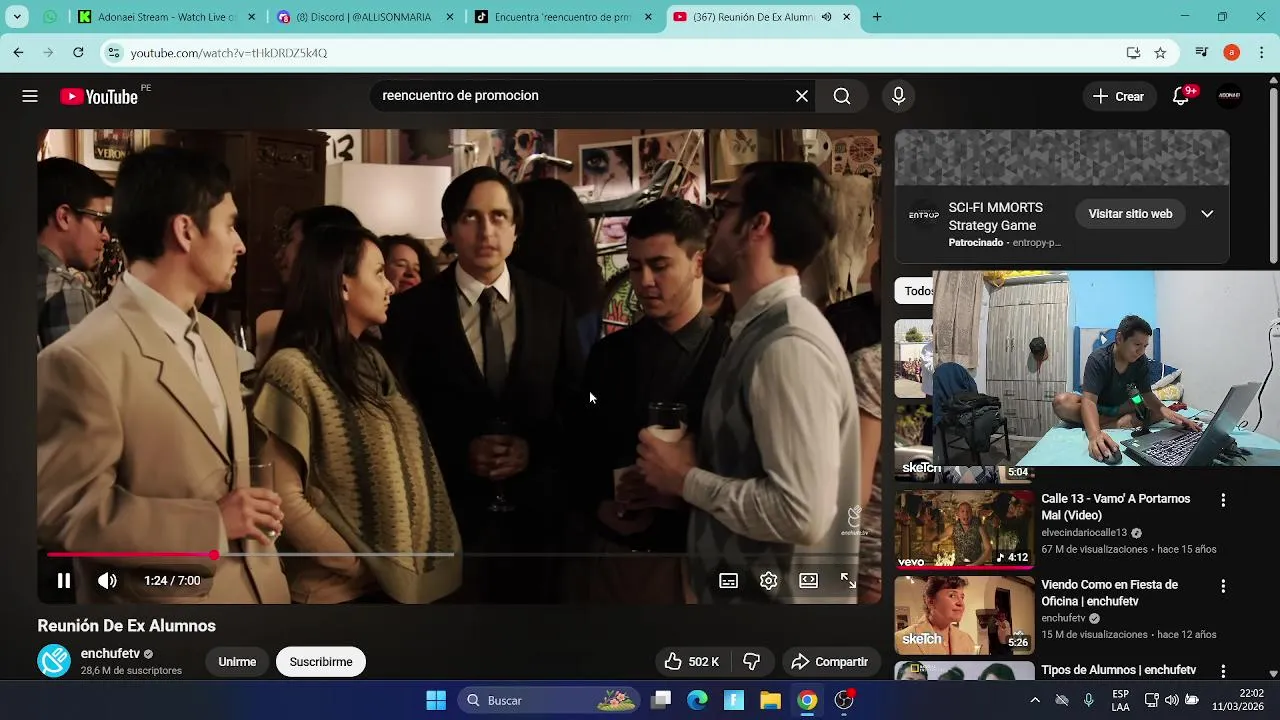This screenshot has width=1280, height=720.
Task: Open Viendo Como en Fiesta de Oficina thumbnail
Action: [x=964, y=615]
